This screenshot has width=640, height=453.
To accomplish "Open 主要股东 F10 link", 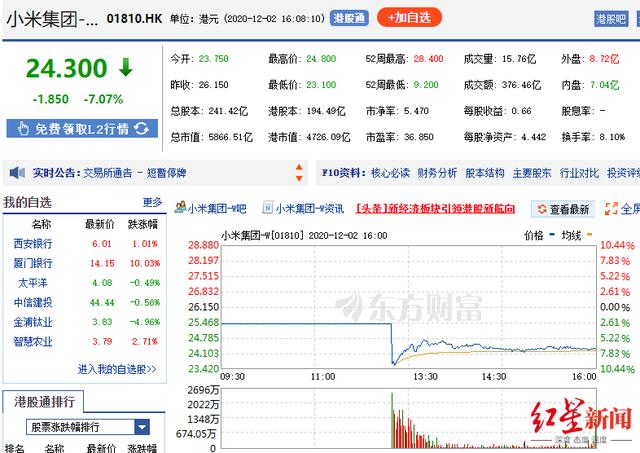I will (x=532, y=173).
